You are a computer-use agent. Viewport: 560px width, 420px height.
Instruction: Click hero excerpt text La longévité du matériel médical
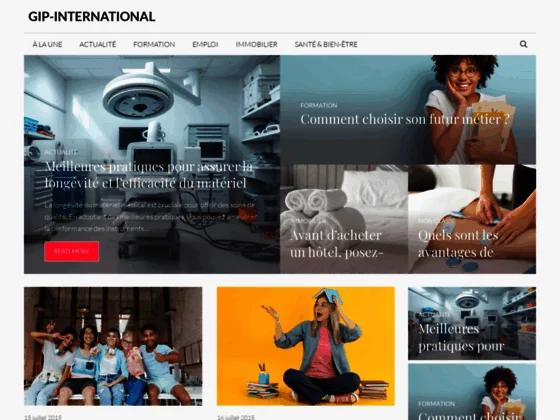coord(150,217)
